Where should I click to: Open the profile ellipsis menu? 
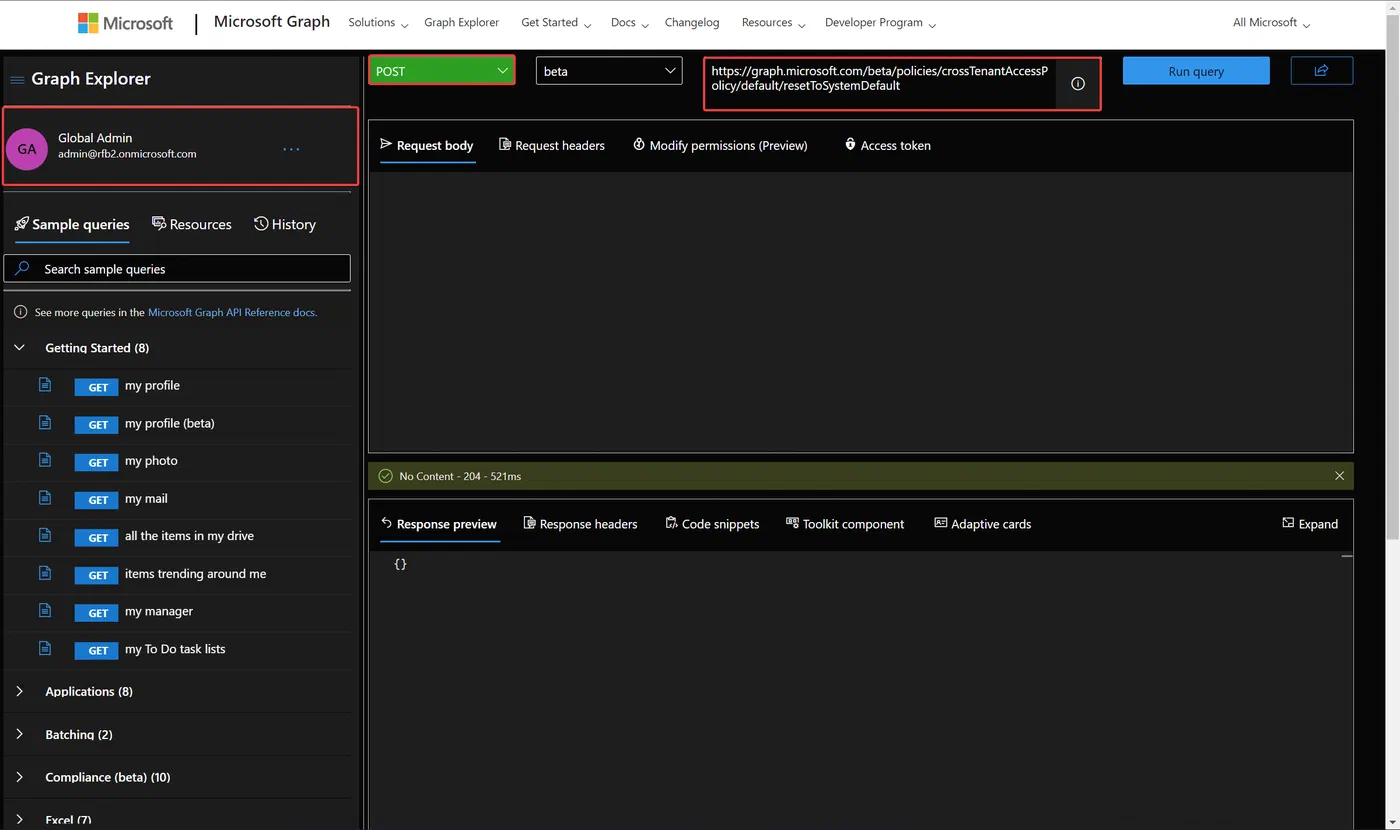pos(291,149)
